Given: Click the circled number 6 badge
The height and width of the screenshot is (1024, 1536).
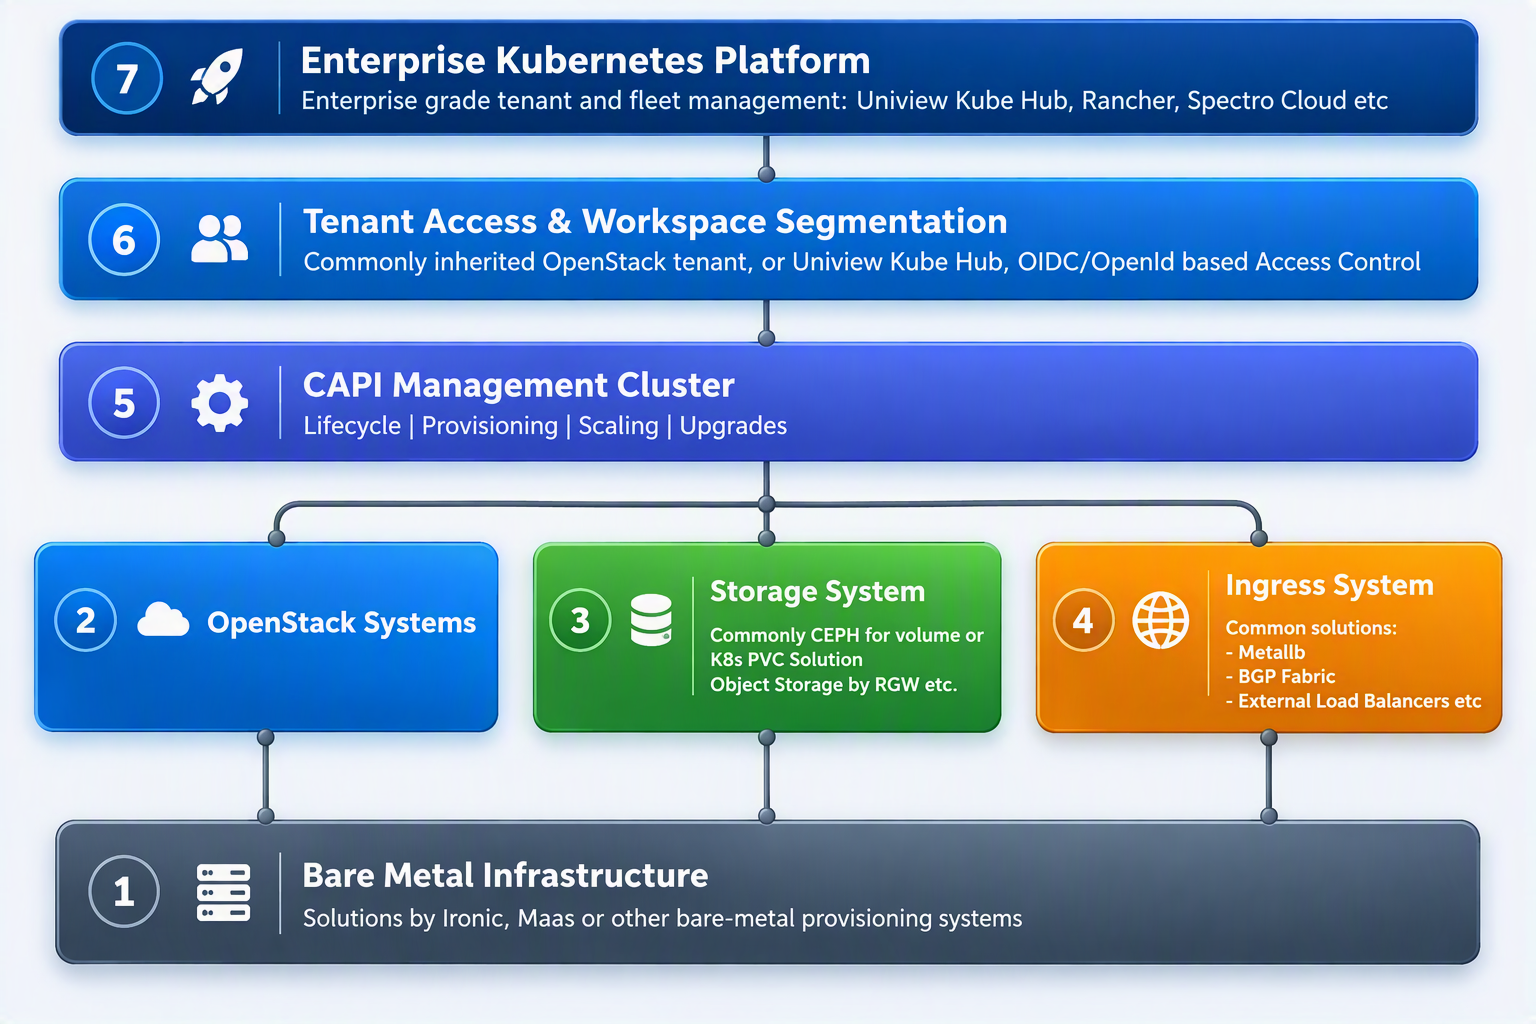Looking at the screenshot, I should [124, 240].
